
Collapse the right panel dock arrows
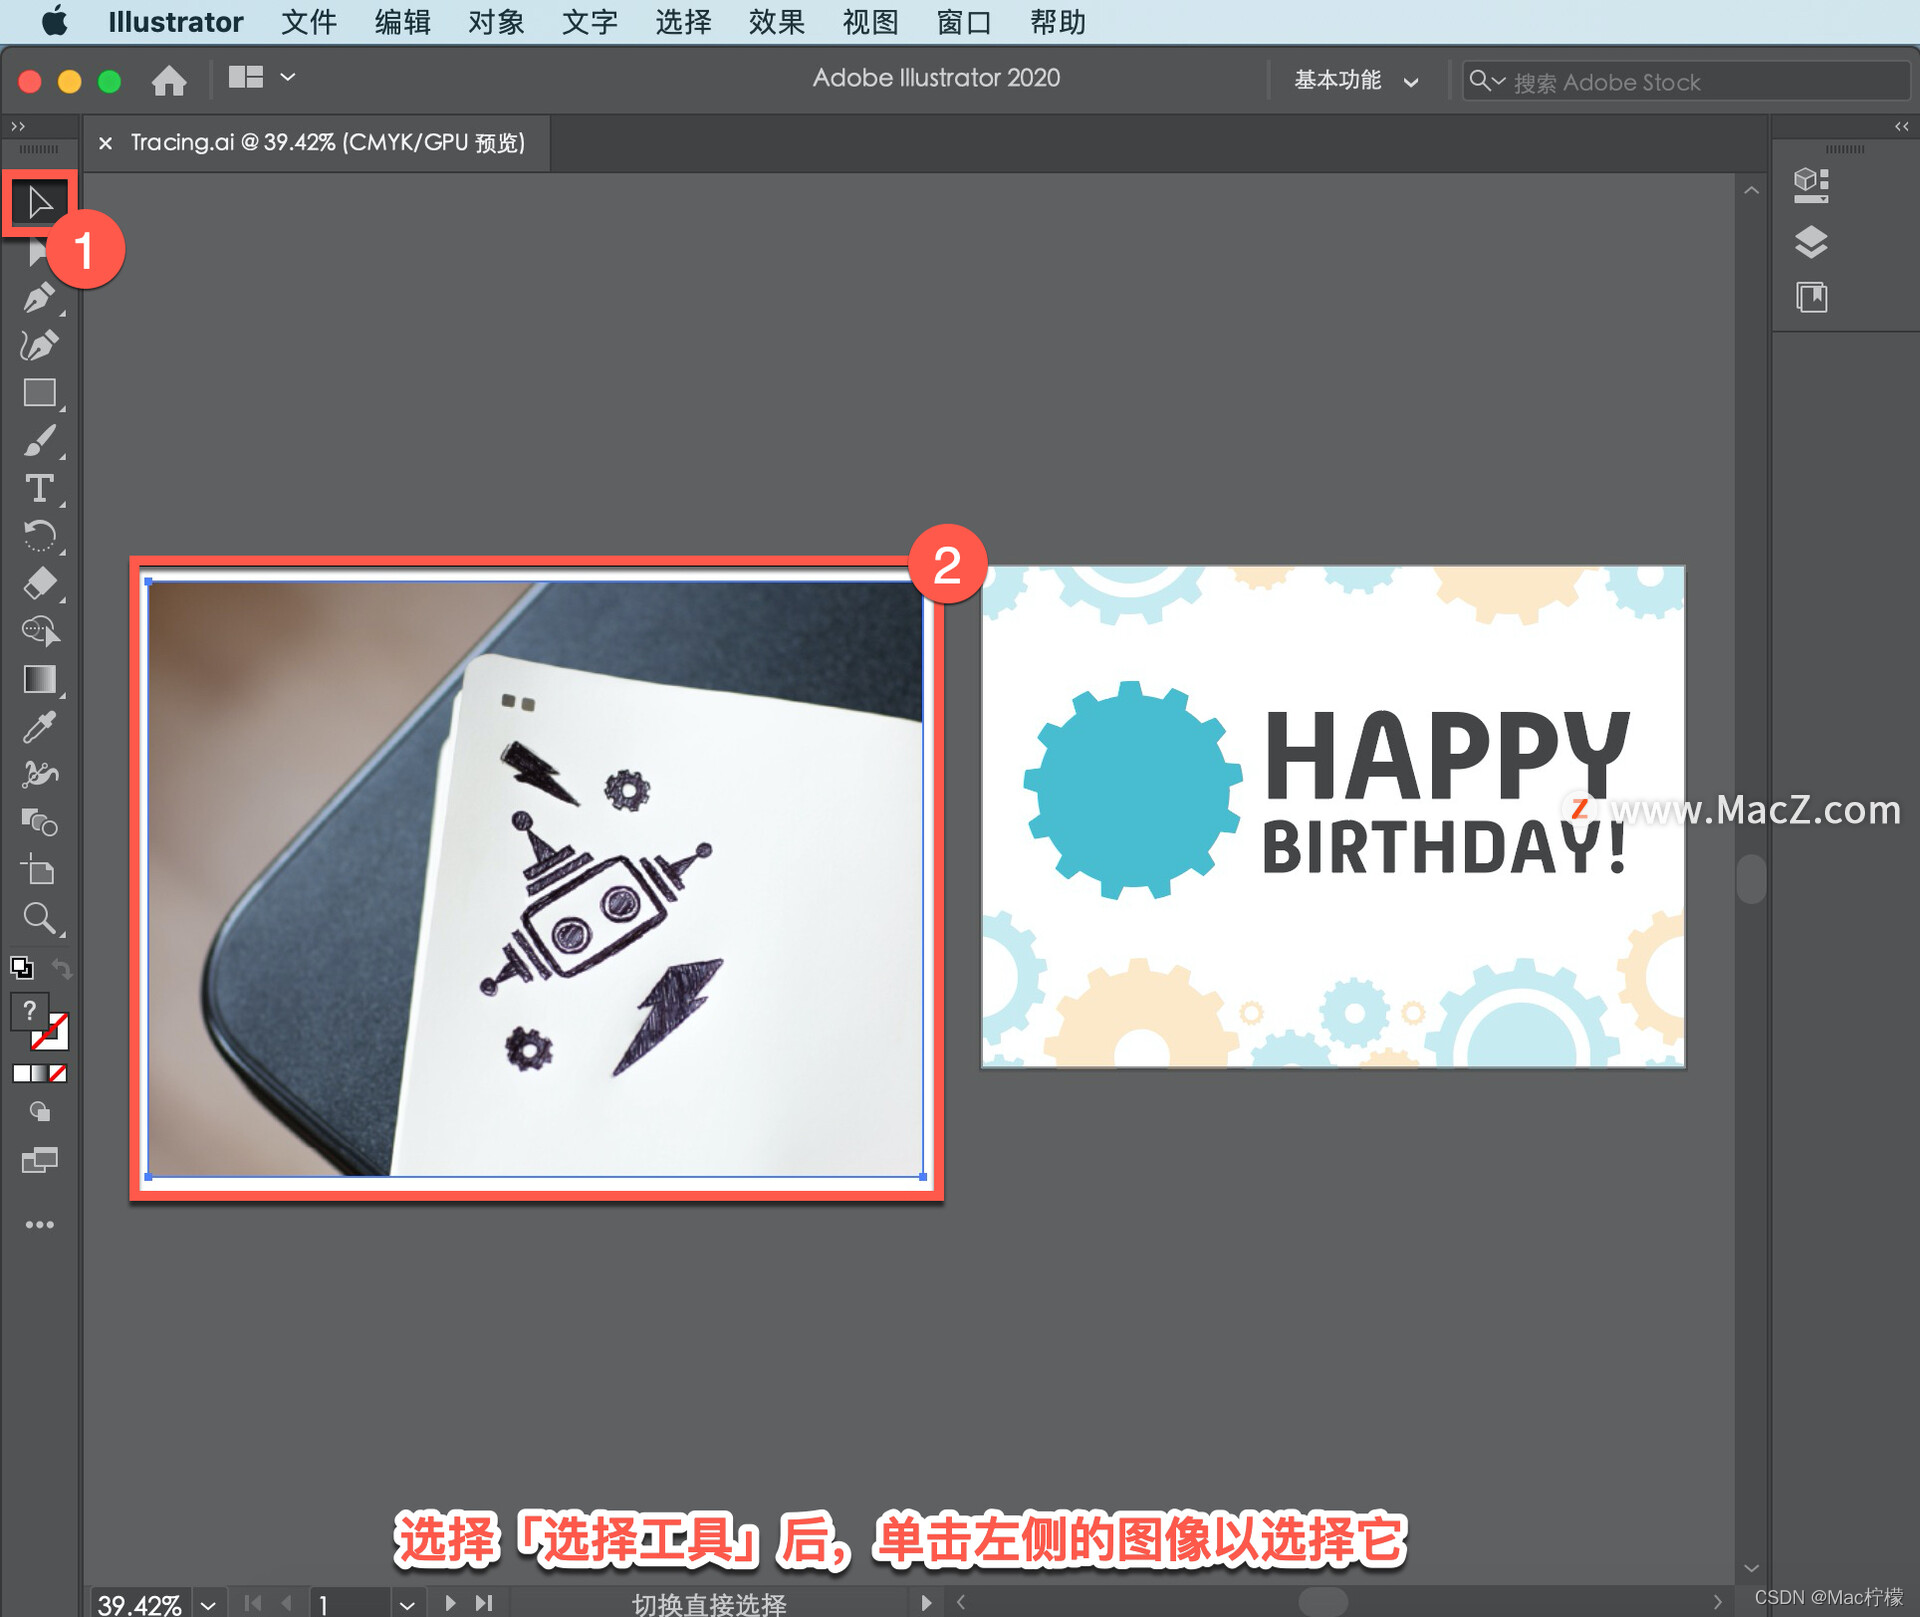tap(1902, 127)
